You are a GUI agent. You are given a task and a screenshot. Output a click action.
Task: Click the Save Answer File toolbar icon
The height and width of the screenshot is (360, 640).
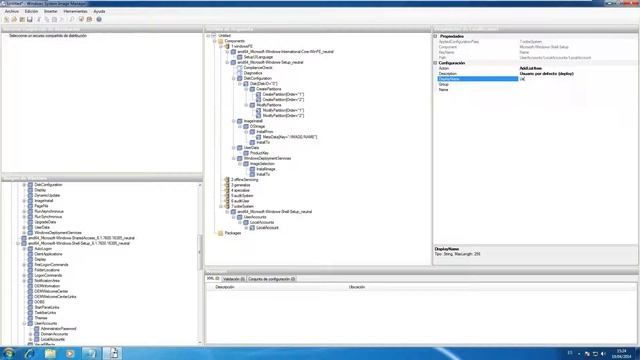[30, 20]
